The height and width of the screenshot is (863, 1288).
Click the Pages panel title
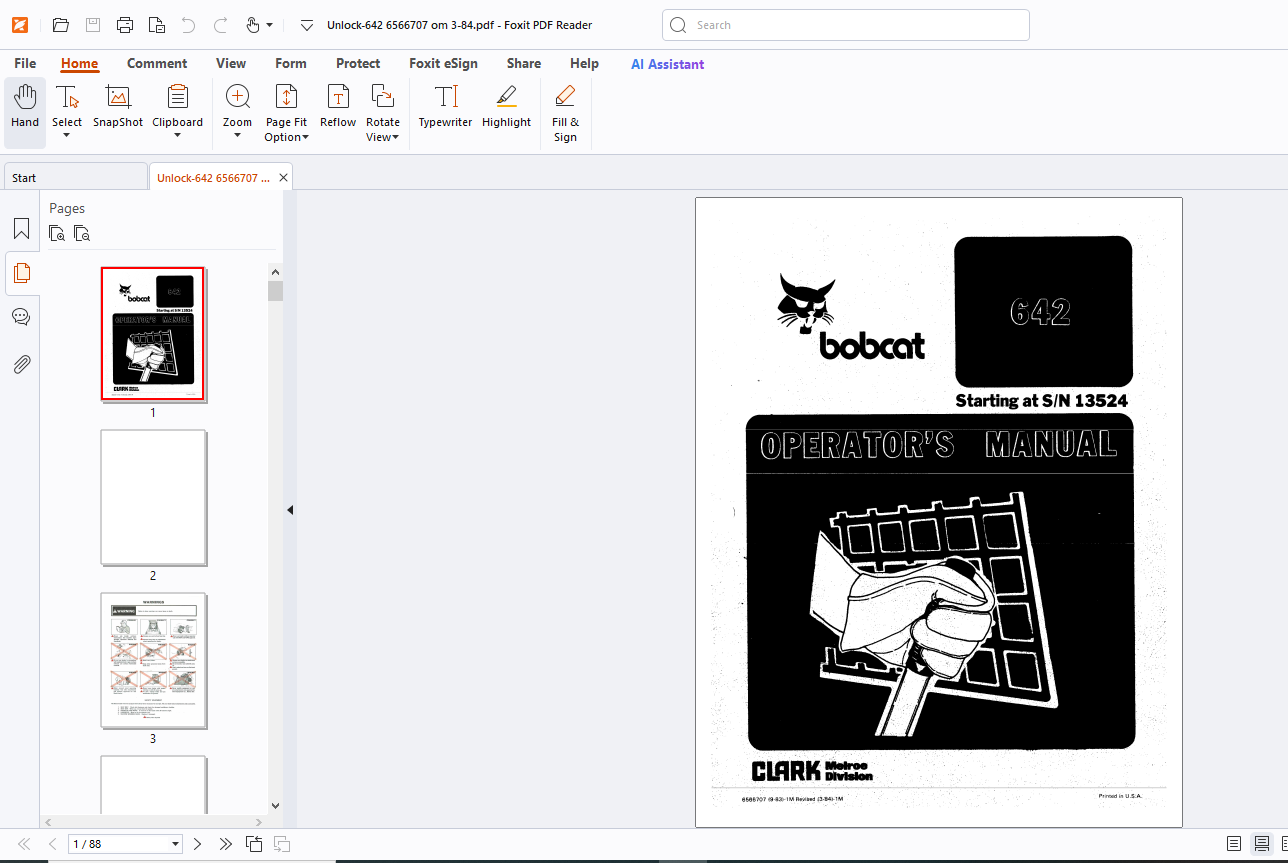(x=67, y=208)
